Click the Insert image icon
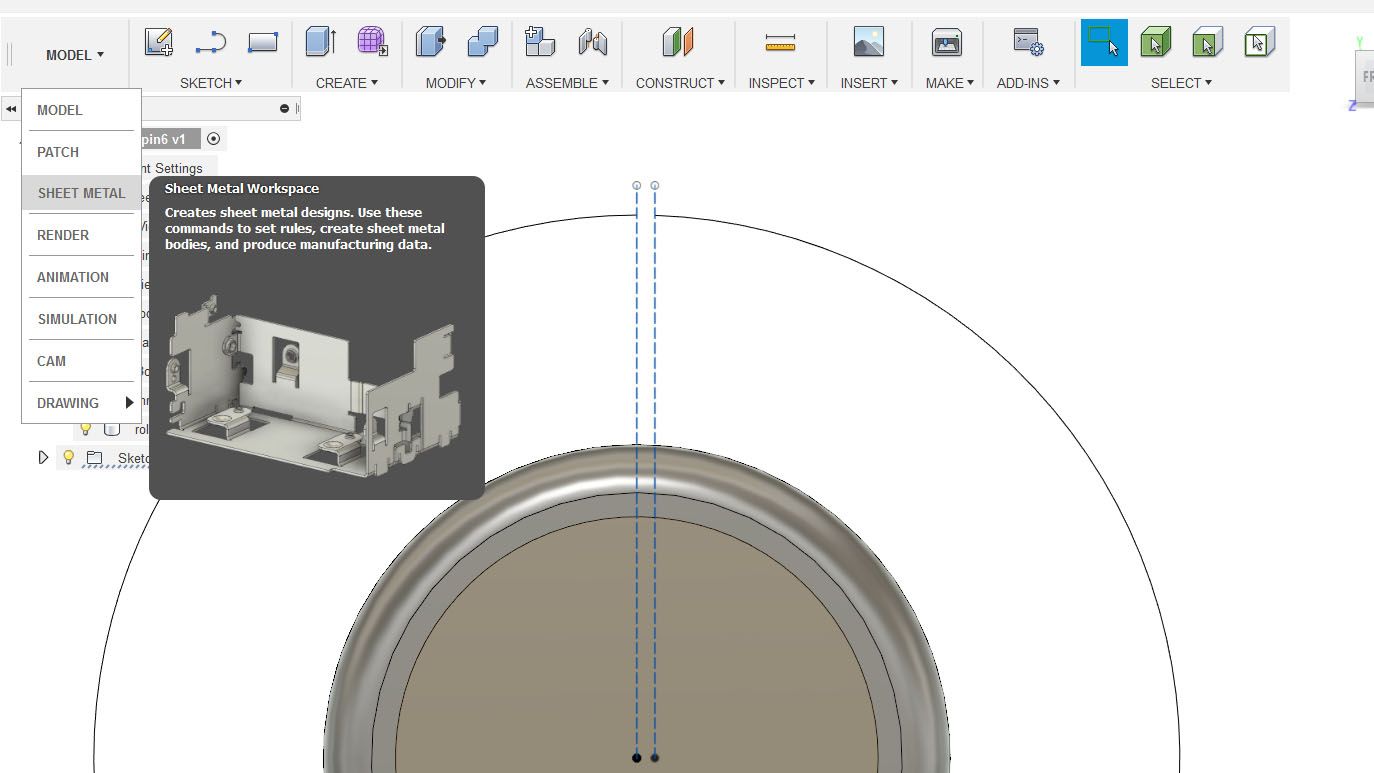This screenshot has height=773, width=1374. (x=869, y=42)
